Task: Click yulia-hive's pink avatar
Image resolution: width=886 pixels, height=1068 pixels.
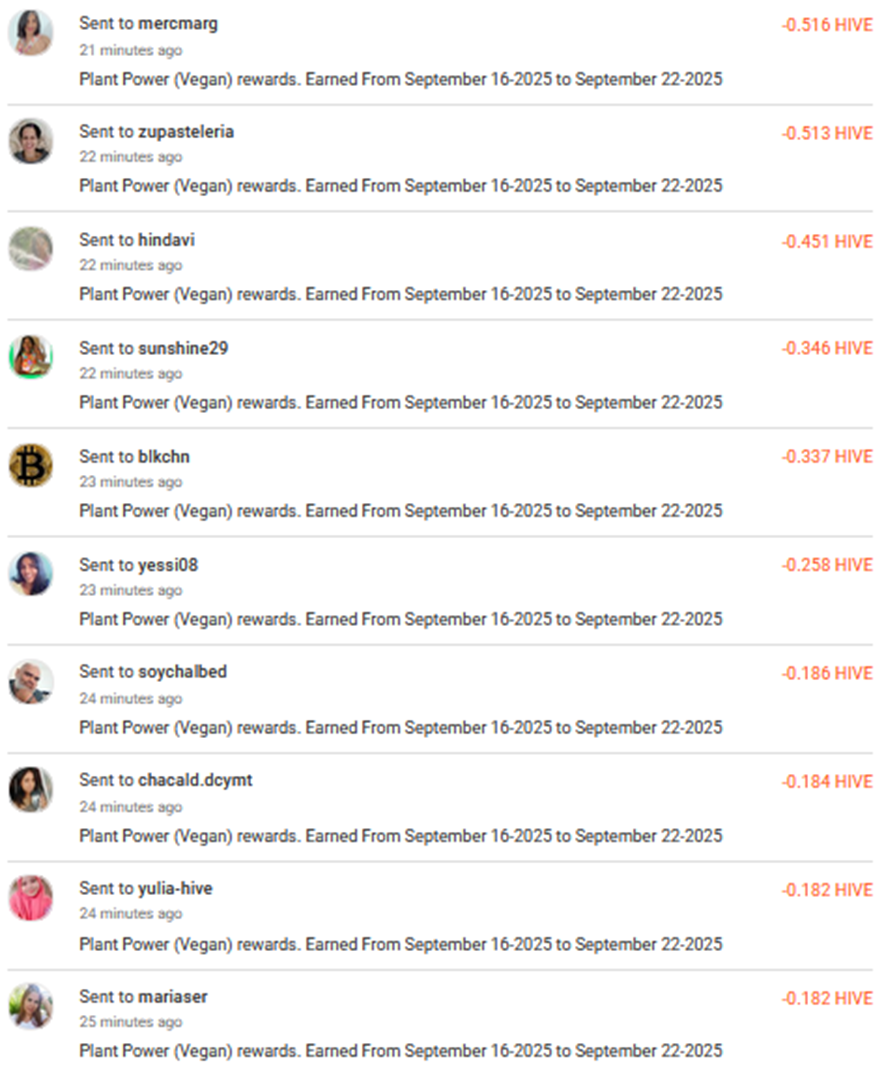Action: point(31,898)
